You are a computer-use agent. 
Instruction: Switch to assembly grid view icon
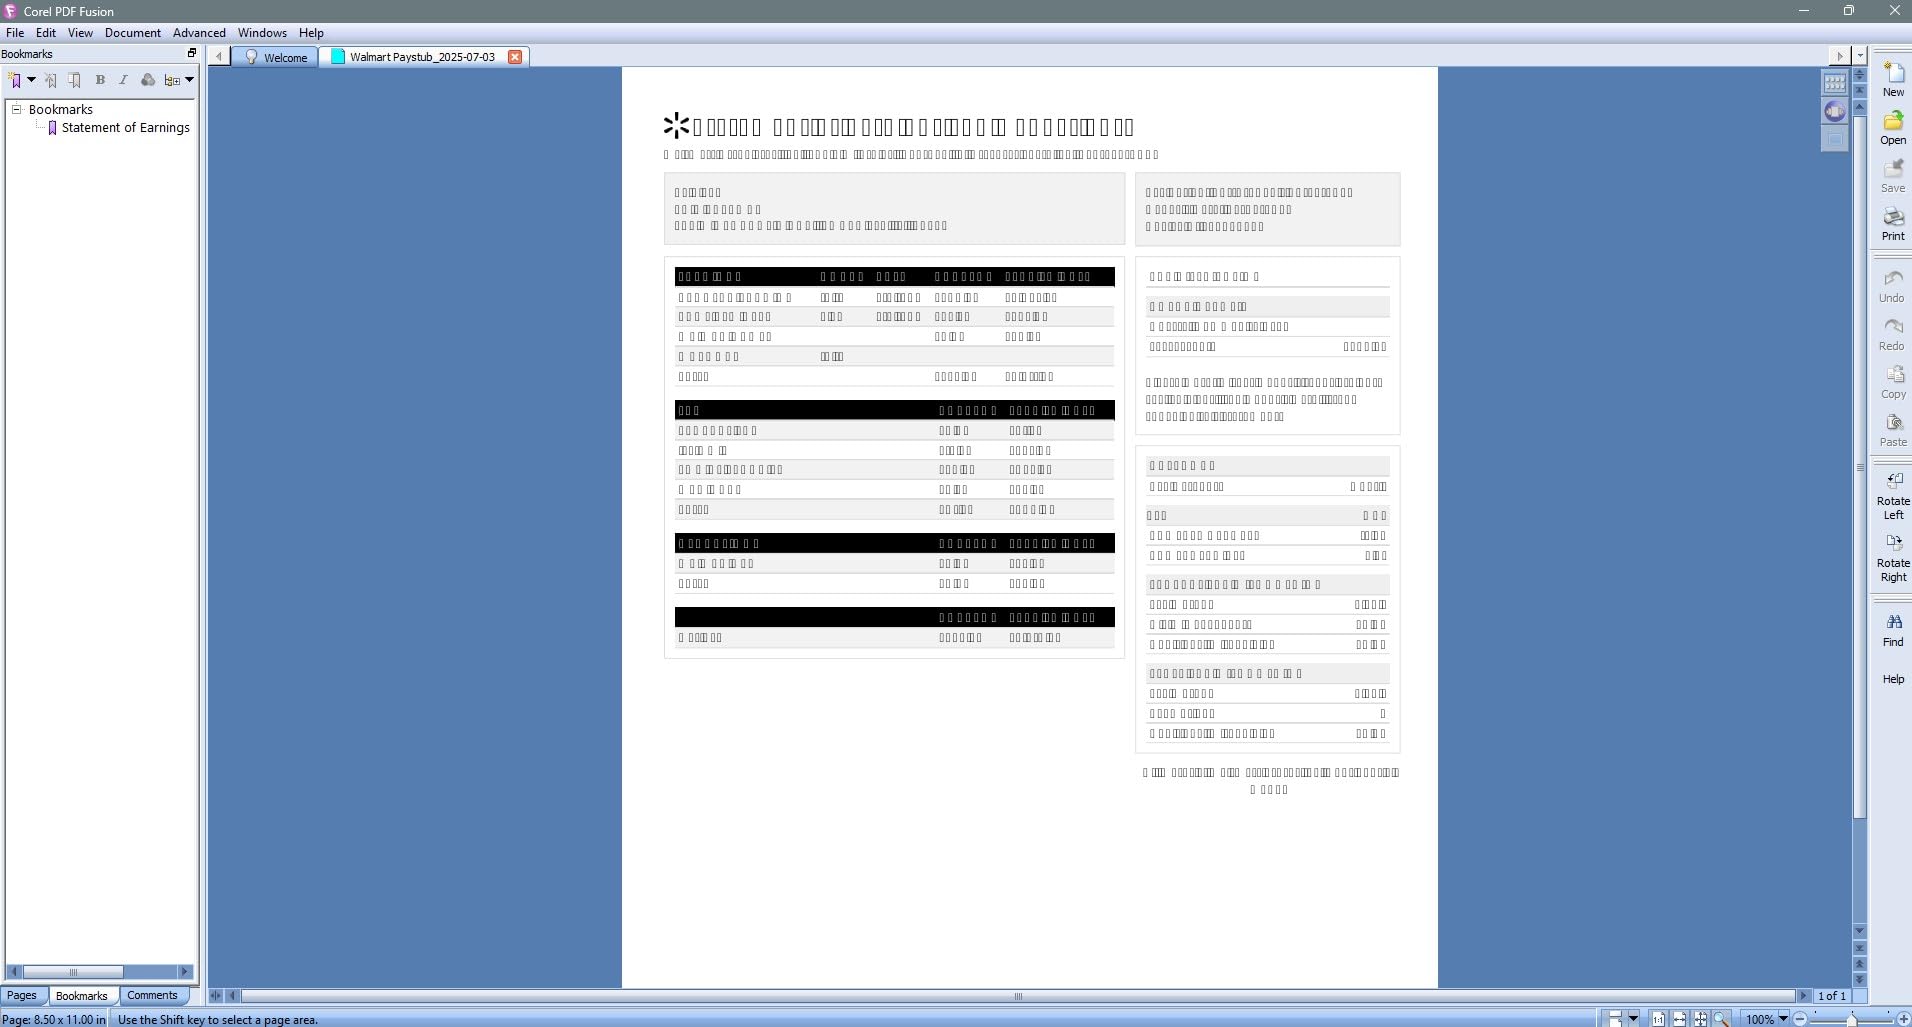click(x=1835, y=83)
